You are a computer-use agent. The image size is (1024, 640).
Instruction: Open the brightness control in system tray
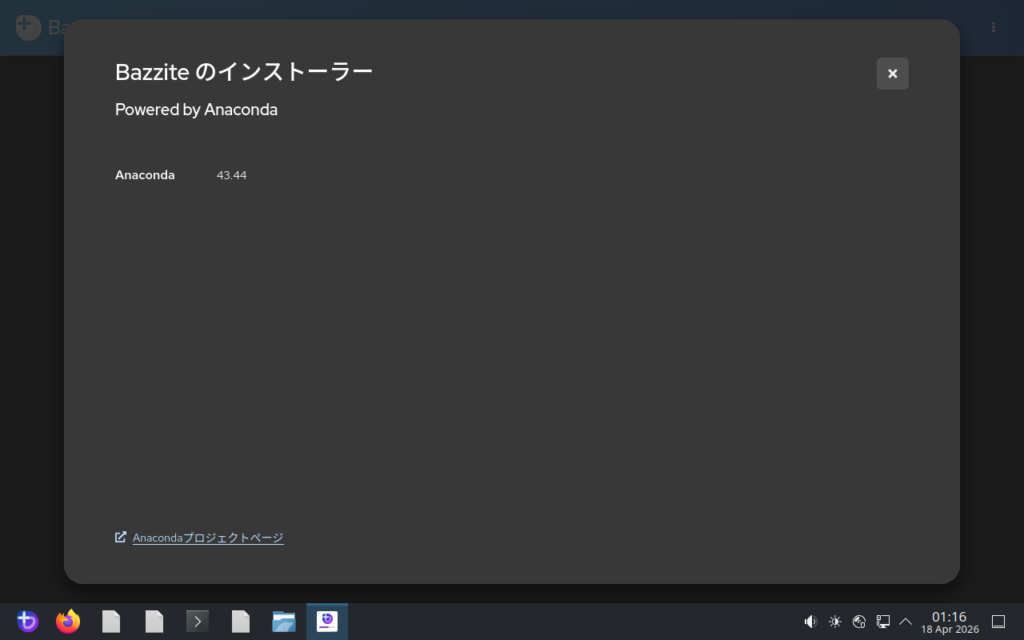point(835,622)
